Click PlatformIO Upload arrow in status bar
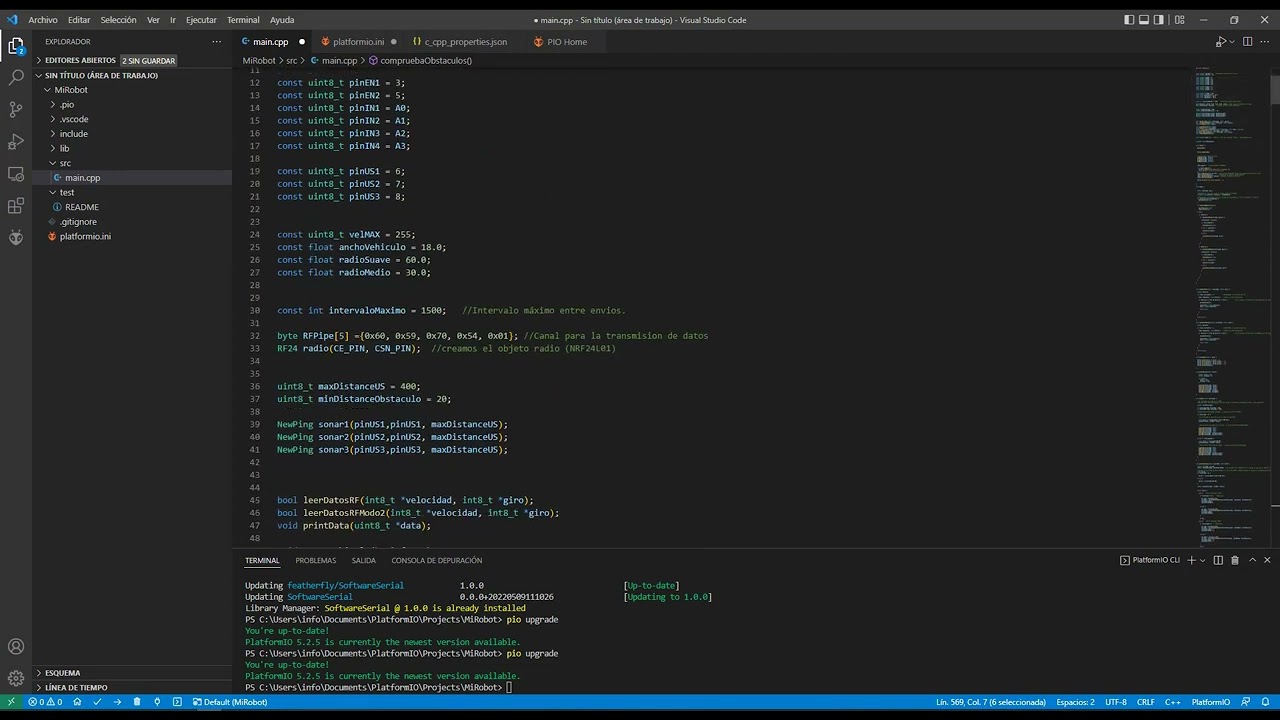1280x720 pixels. 118,702
